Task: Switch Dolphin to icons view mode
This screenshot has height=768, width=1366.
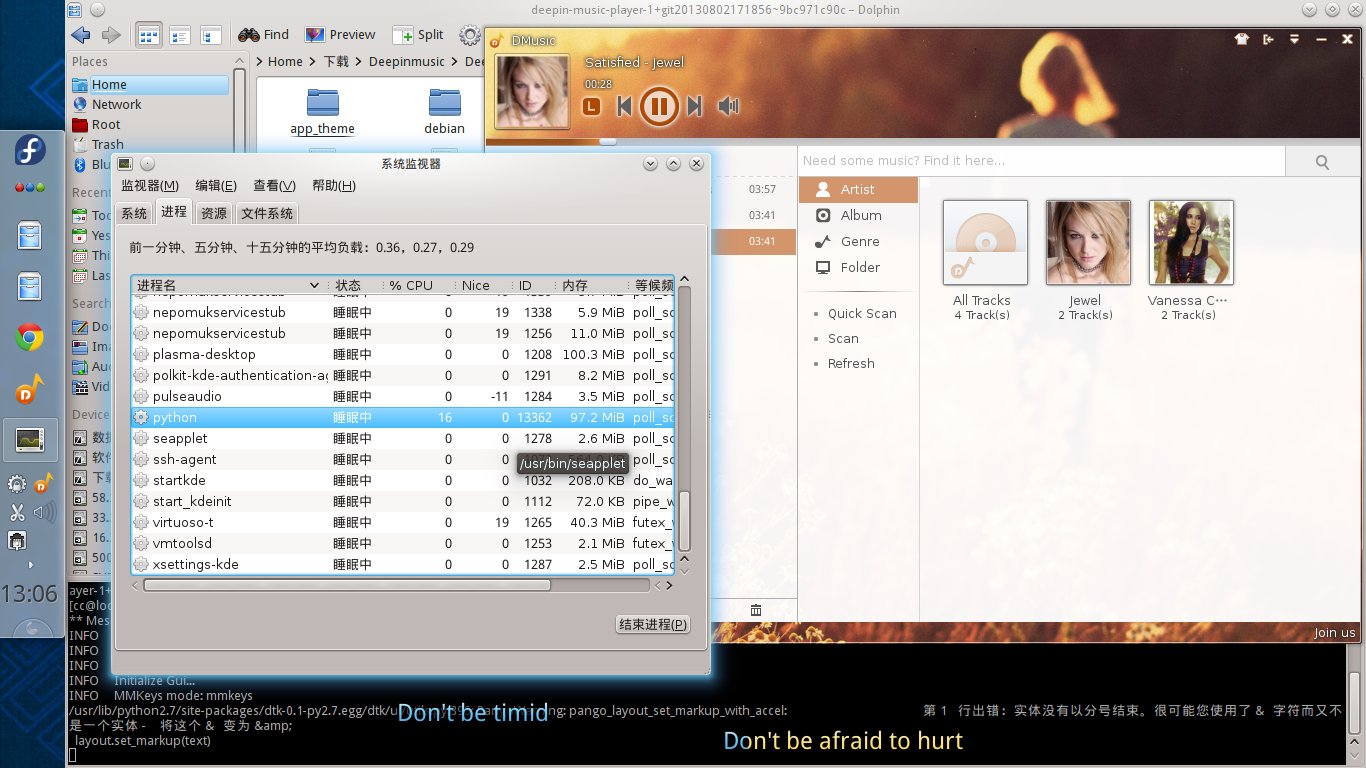Action: point(149,35)
